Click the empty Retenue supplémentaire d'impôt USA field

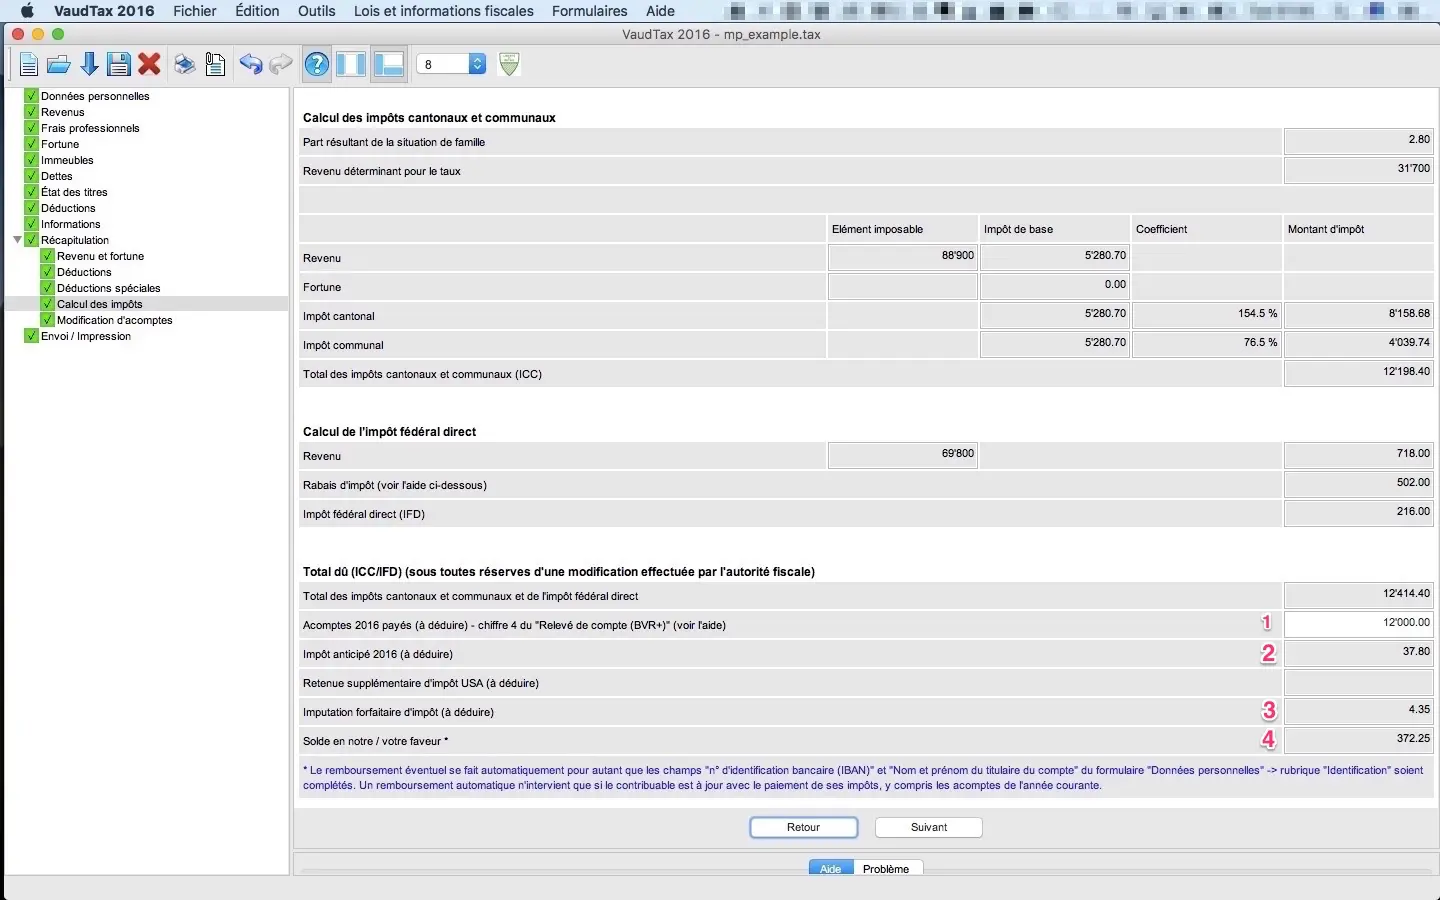point(1359,682)
